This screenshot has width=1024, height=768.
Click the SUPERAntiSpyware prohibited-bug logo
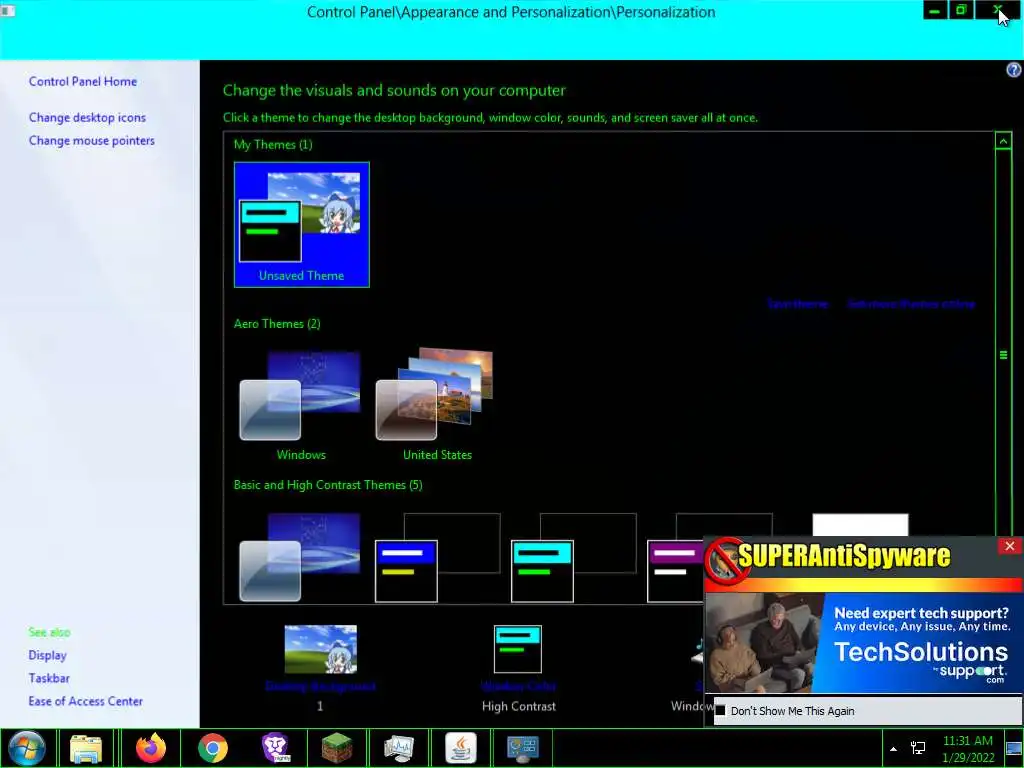click(726, 560)
